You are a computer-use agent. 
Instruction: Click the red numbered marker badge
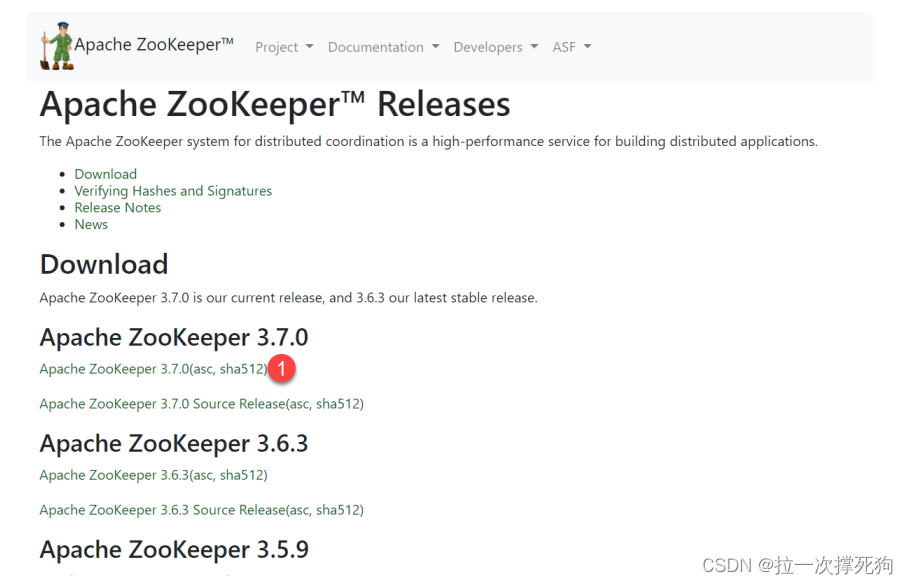click(281, 368)
